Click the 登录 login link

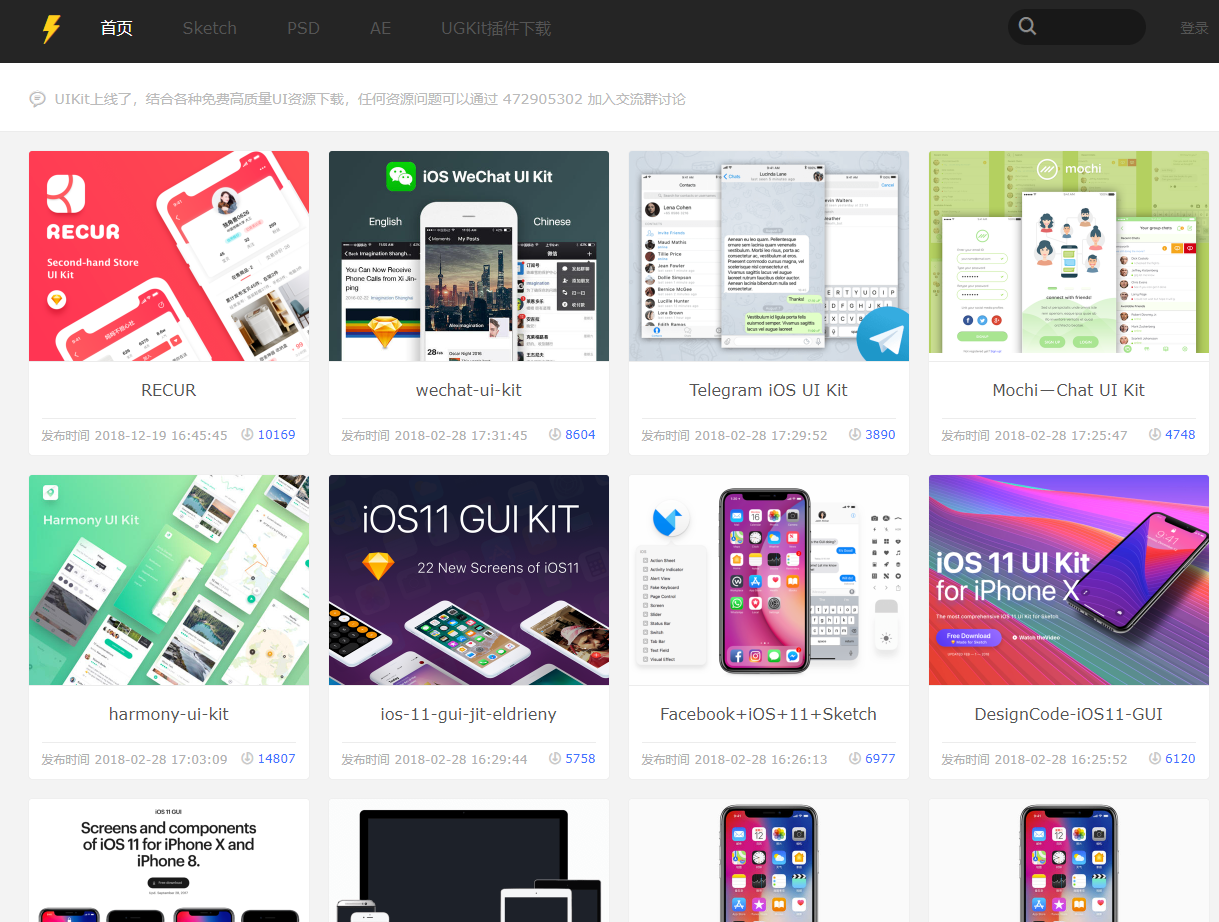point(1194,28)
